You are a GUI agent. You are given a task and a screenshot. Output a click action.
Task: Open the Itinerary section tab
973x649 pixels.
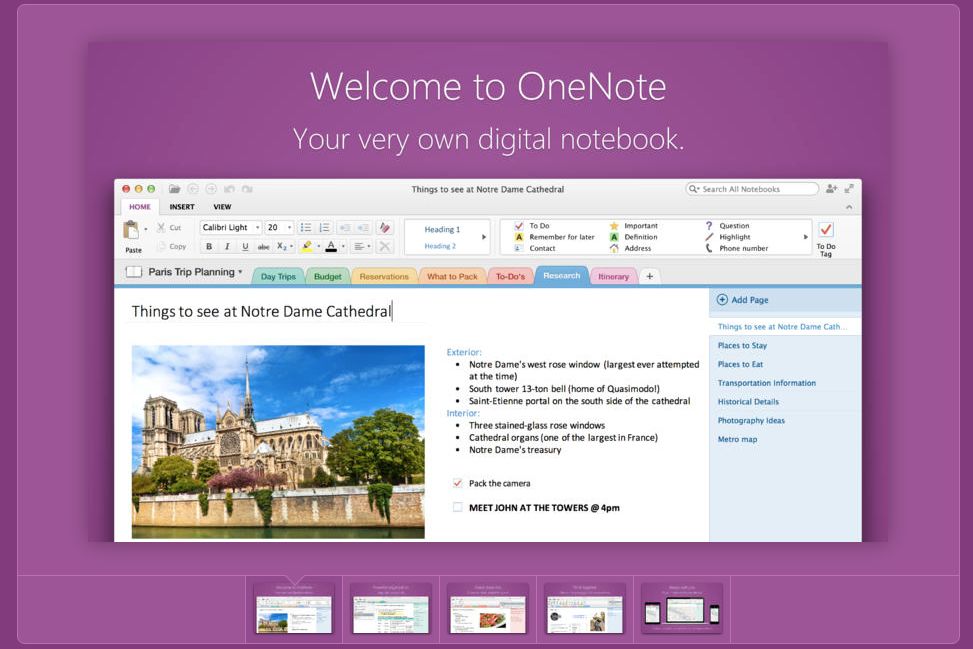[613, 277]
